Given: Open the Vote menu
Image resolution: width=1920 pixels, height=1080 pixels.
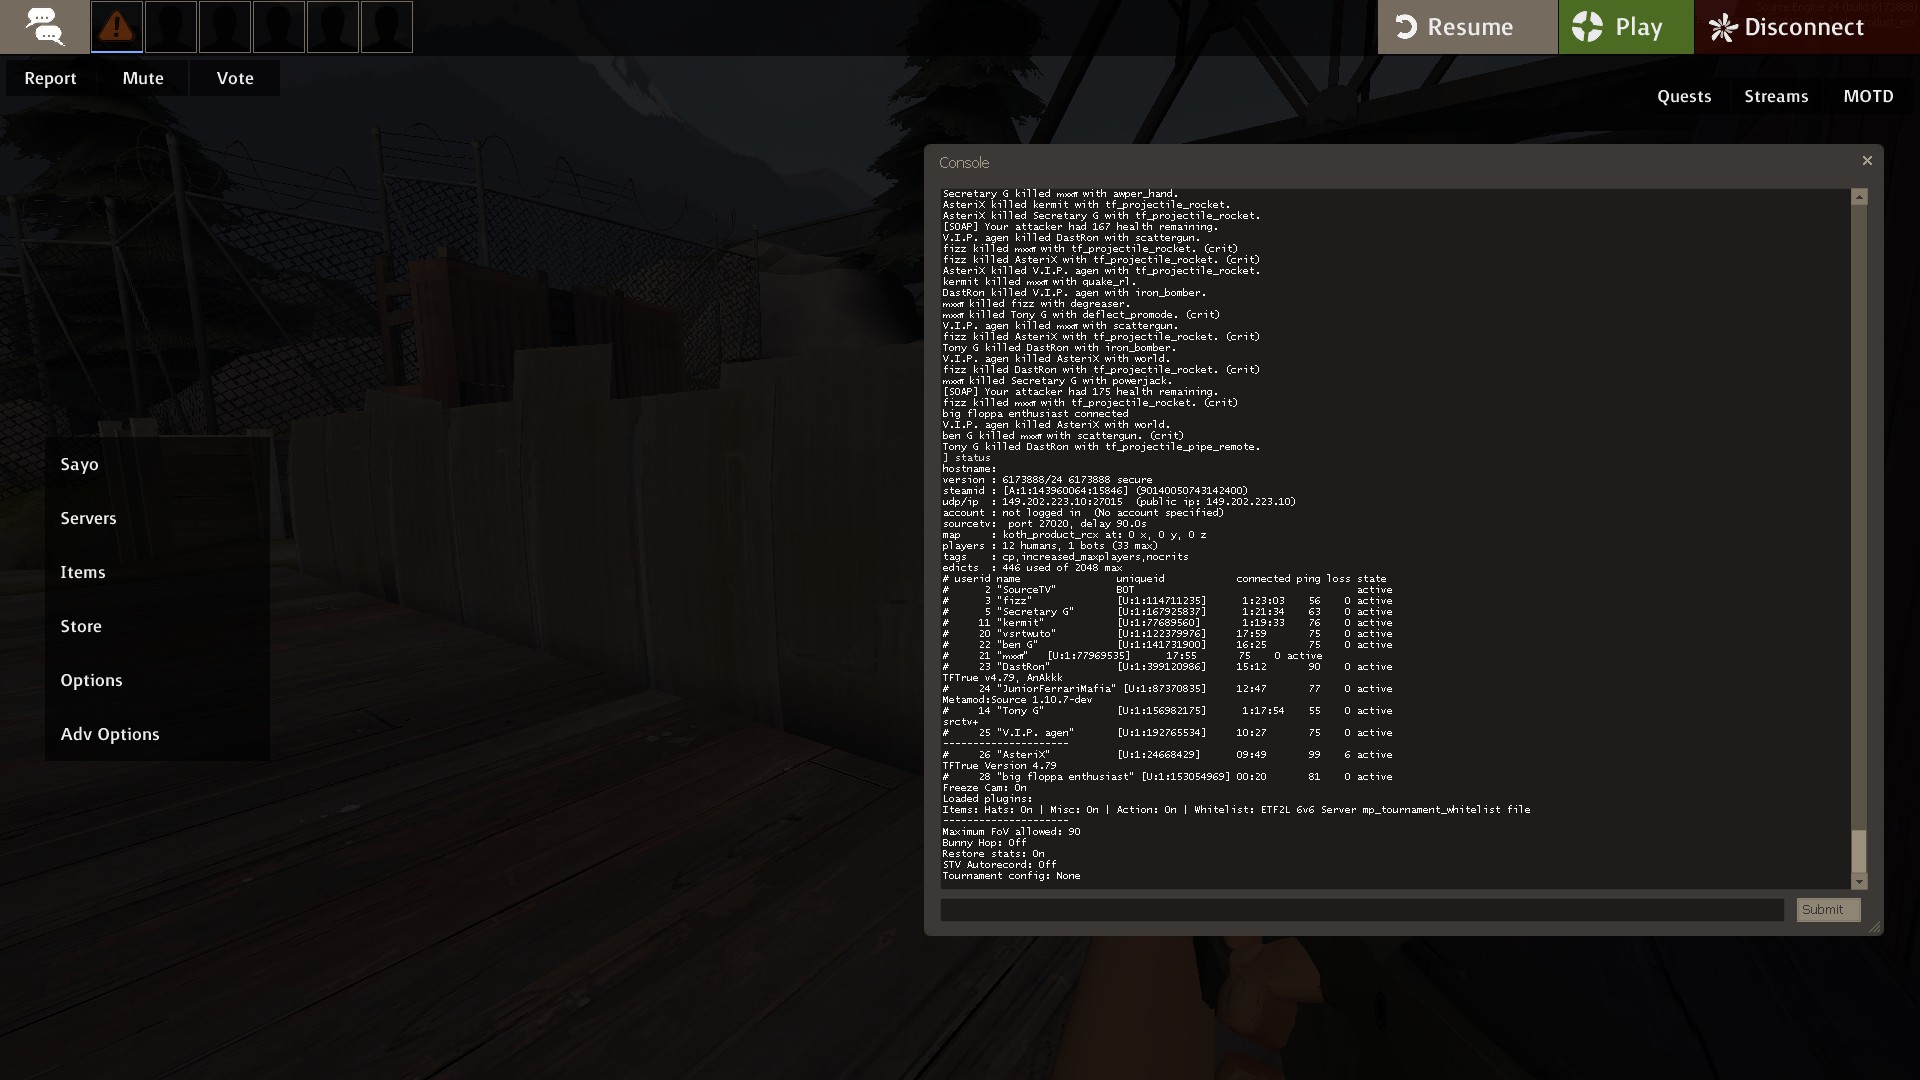Looking at the screenshot, I should pos(235,78).
